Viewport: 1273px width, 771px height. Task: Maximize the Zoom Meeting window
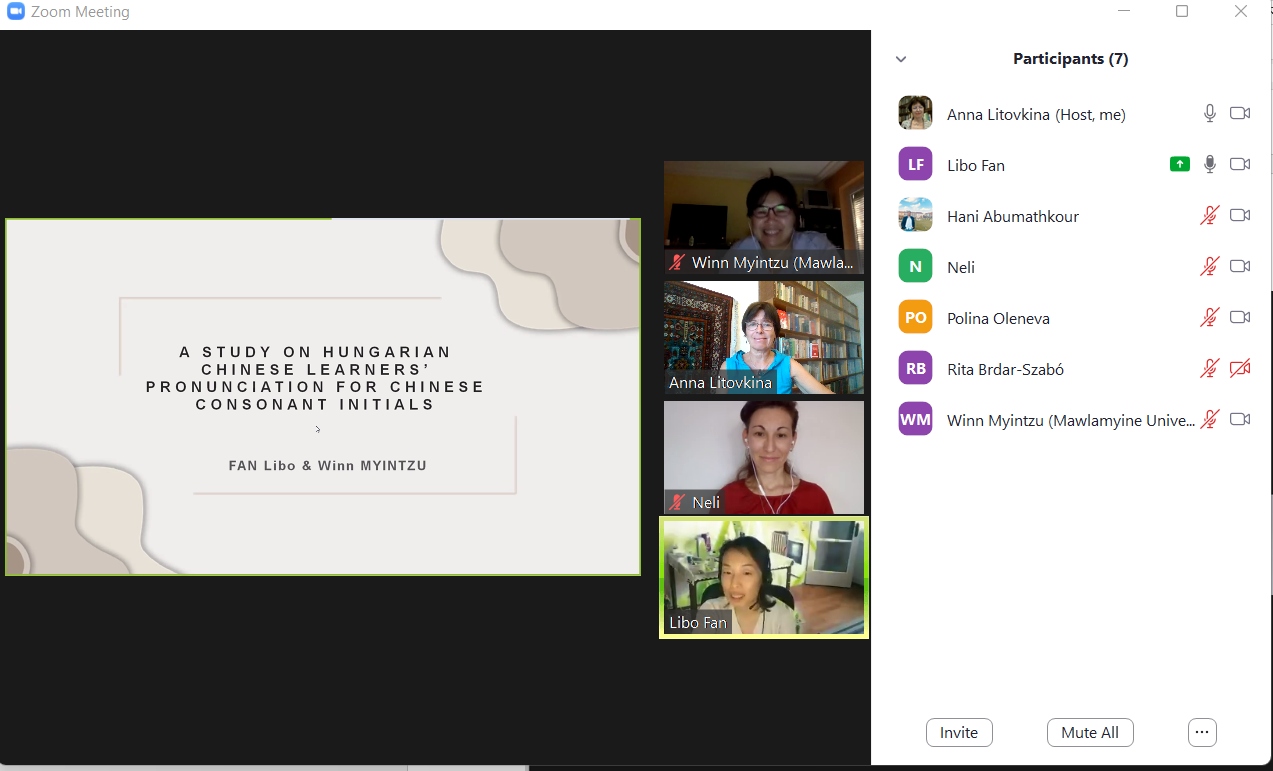[x=1182, y=12]
